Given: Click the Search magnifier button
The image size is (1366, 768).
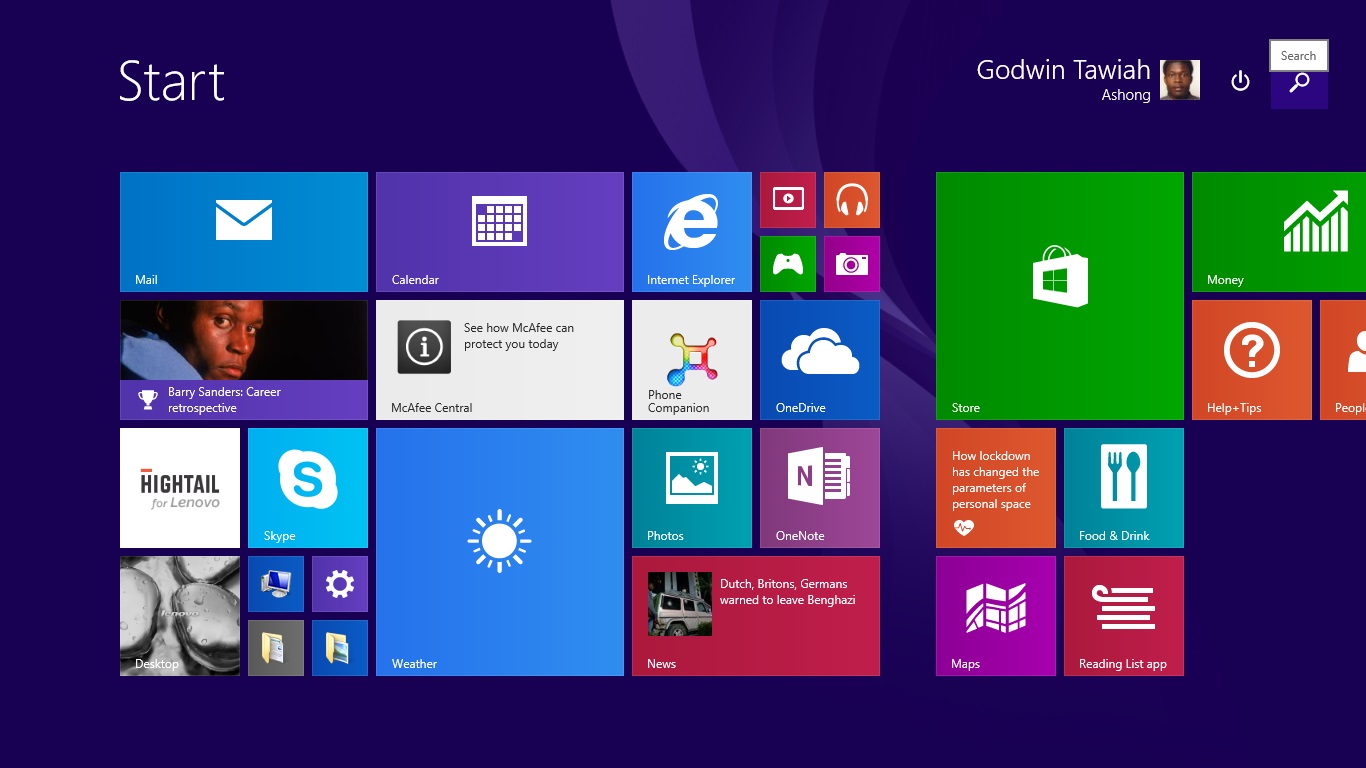Looking at the screenshot, I should pyautogui.click(x=1299, y=83).
